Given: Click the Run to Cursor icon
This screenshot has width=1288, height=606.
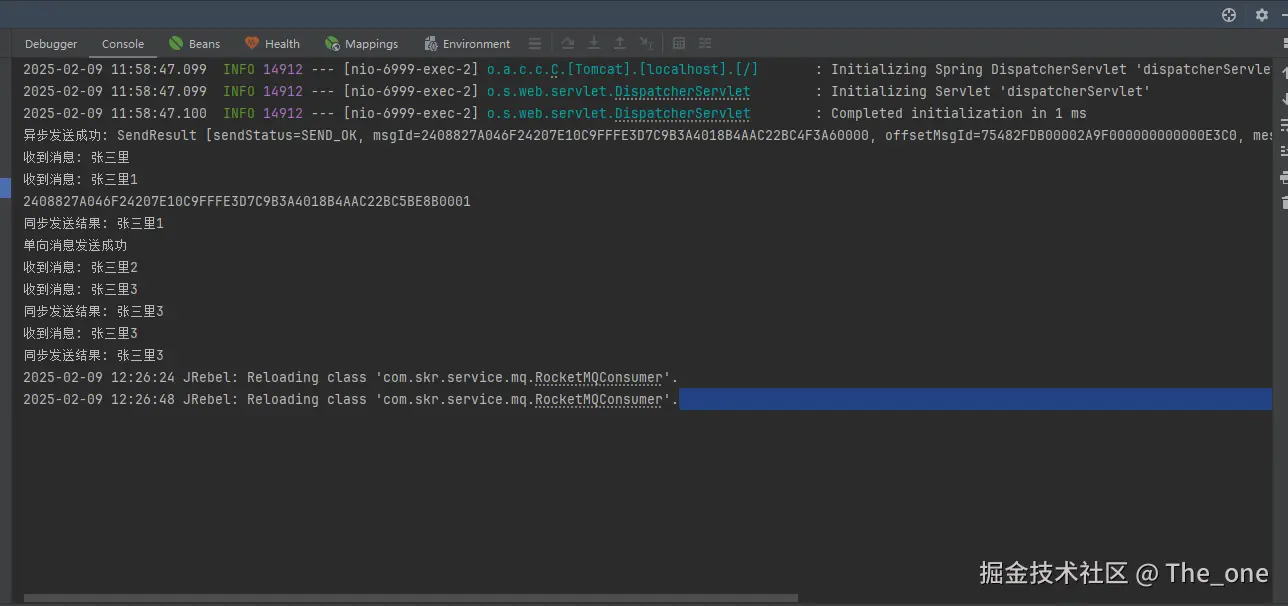Looking at the screenshot, I should pyautogui.click(x=647, y=44).
